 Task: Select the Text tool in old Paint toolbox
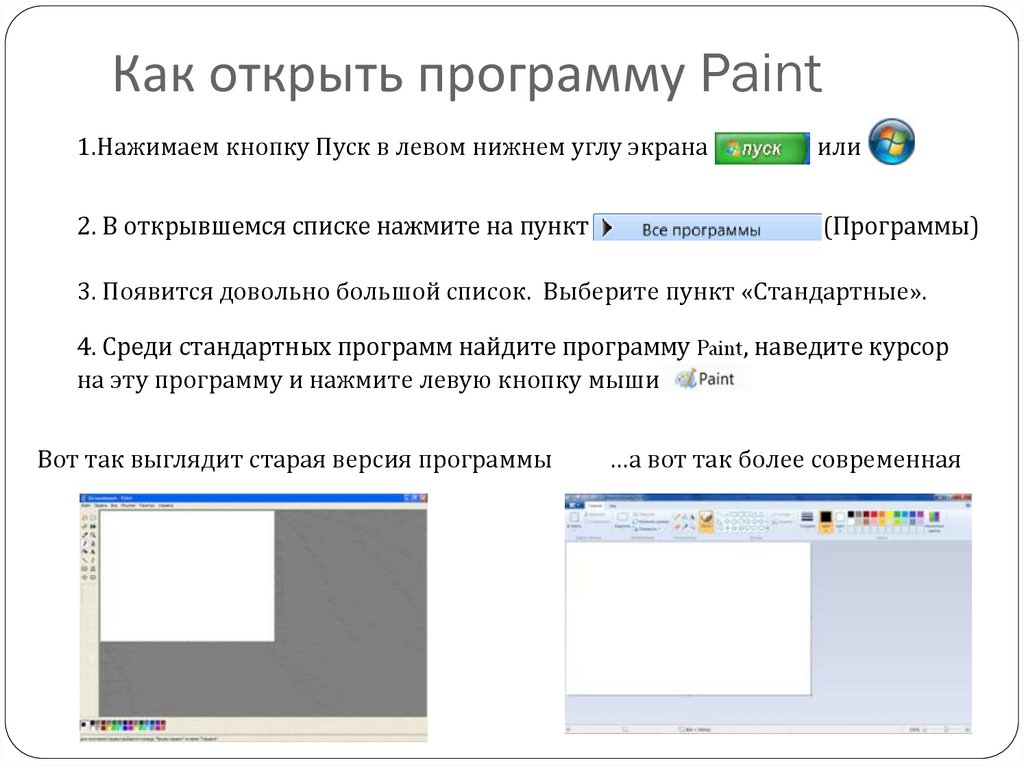(x=93, y=551)
